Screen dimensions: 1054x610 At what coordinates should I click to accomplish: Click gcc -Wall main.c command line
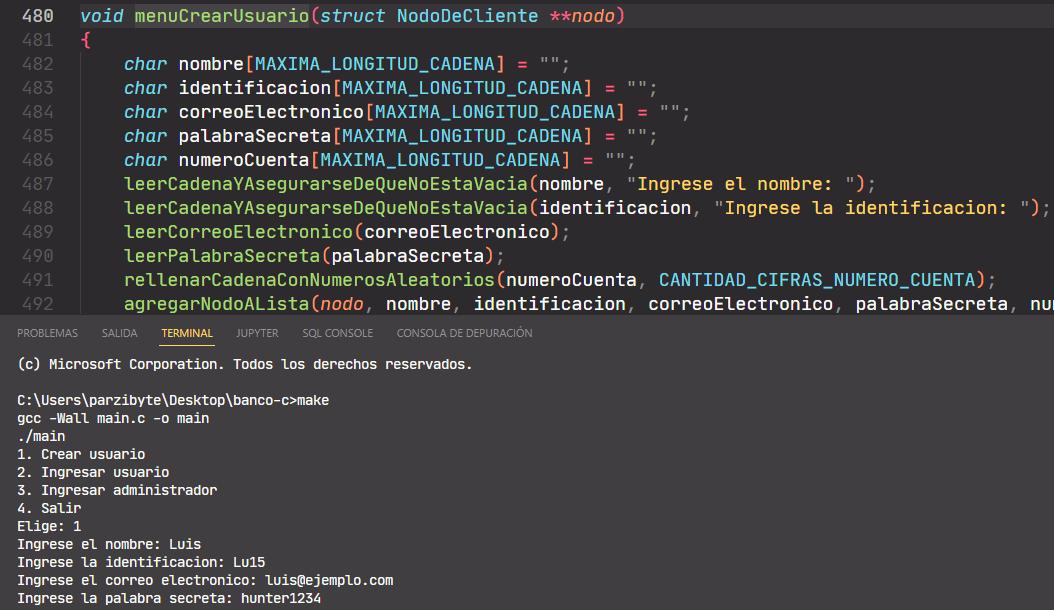pos(113,418)
